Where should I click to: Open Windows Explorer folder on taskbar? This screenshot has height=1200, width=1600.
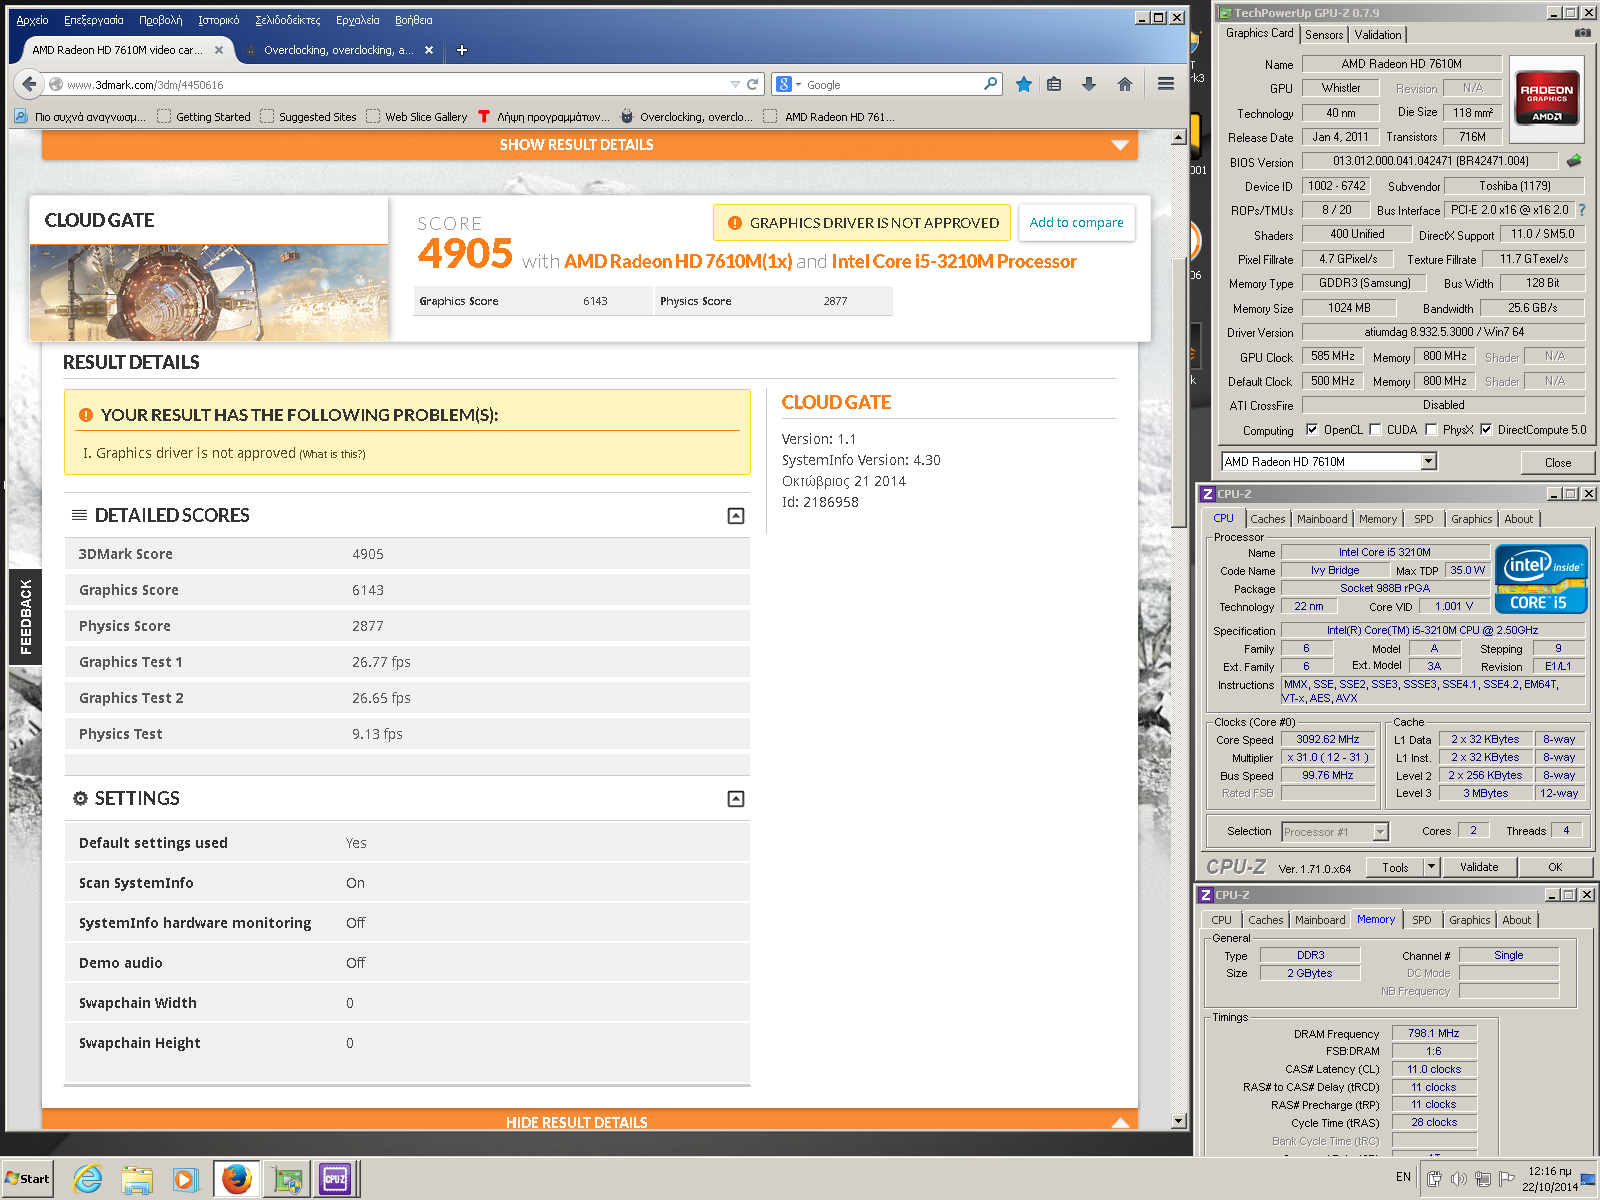(x=137, y=1179)
